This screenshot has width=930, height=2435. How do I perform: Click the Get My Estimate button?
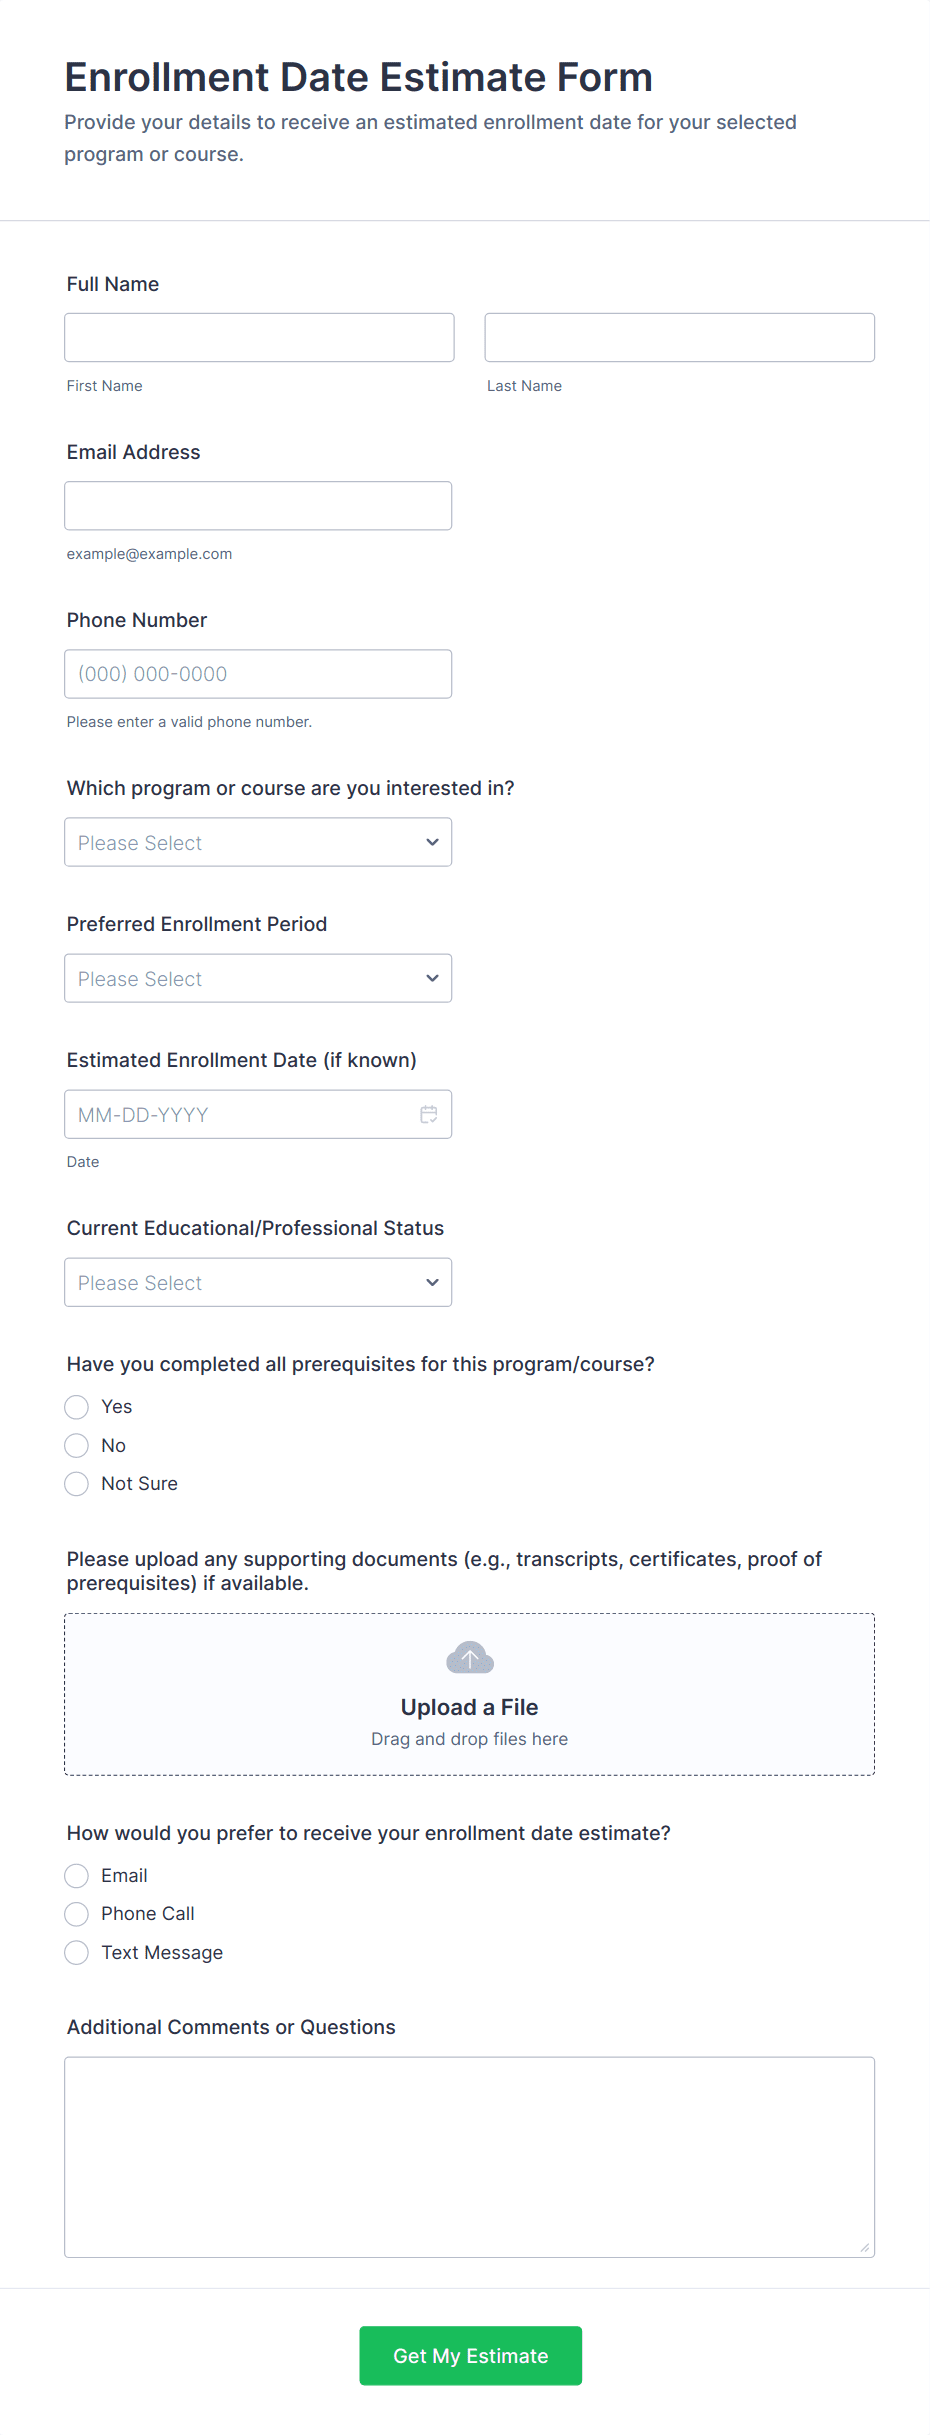point(470,2356)
